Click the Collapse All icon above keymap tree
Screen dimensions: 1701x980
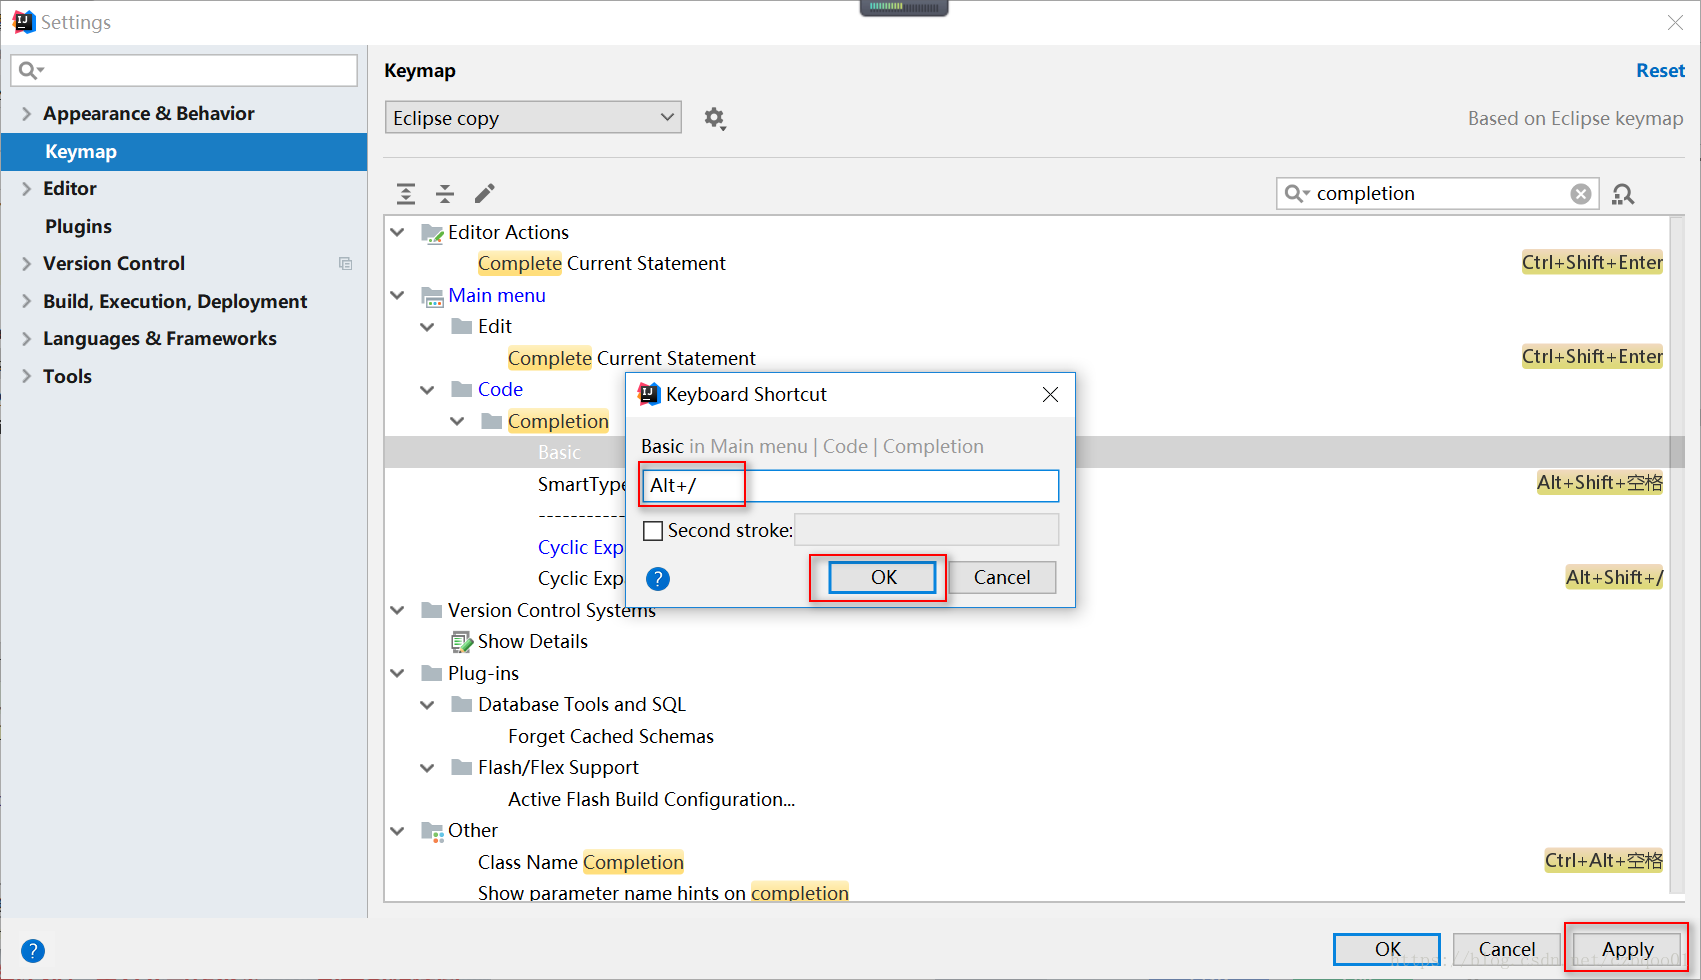pyautogui.click(x=445, y=193)
